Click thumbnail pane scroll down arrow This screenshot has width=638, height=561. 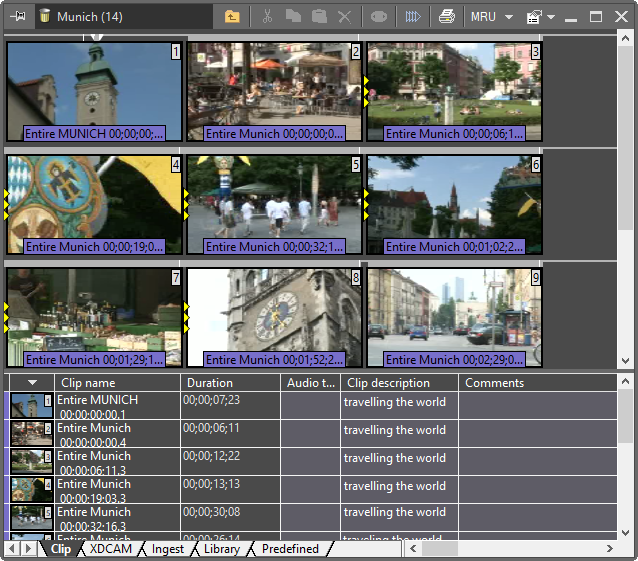[625, 361]
